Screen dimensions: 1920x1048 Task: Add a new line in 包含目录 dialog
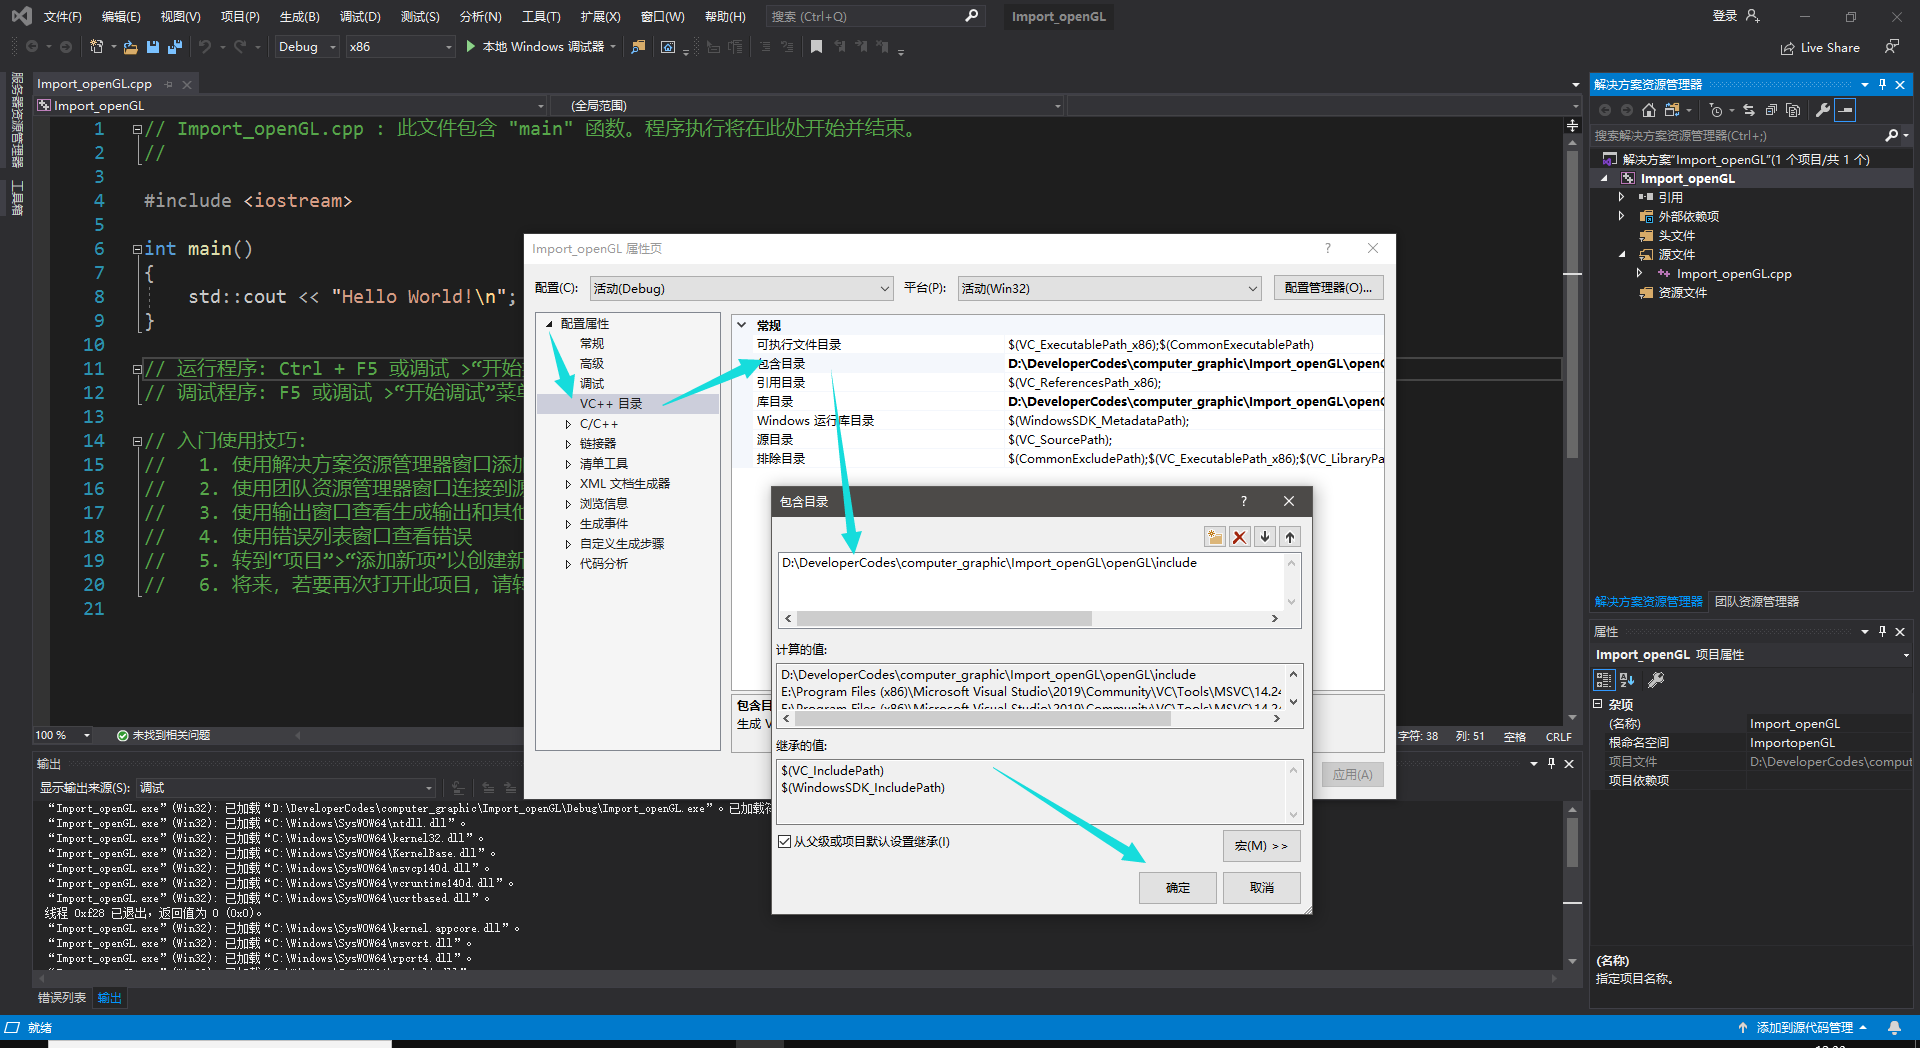[1214, 536]
